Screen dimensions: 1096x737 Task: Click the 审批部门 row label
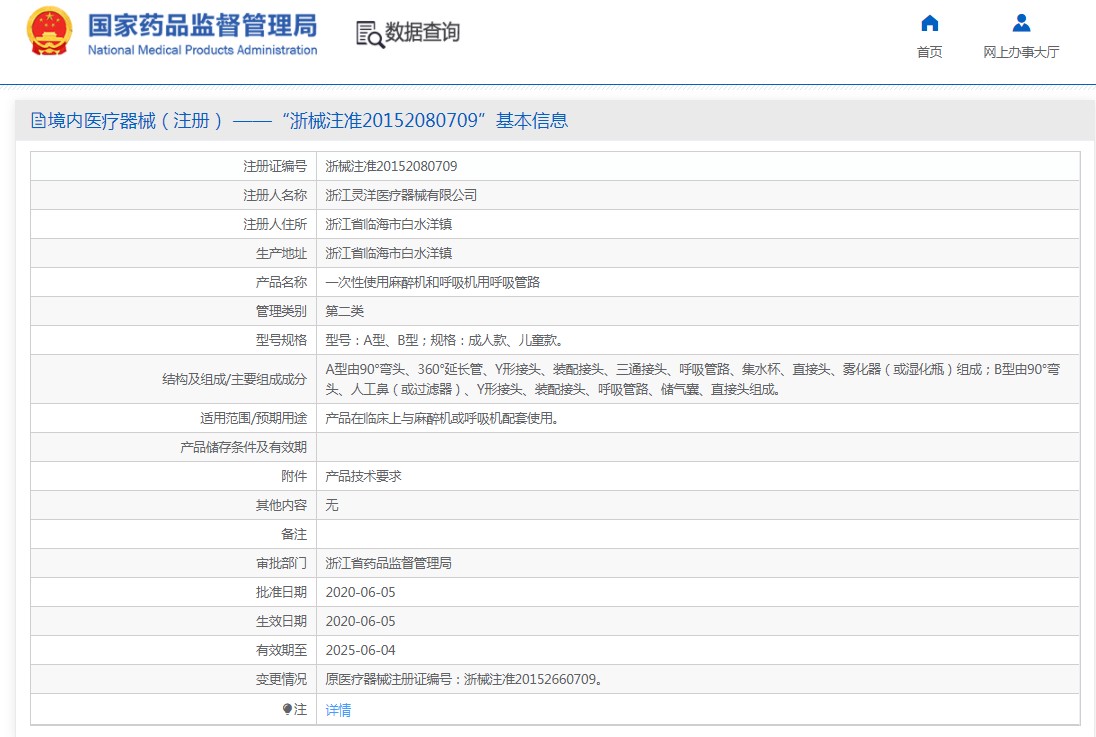pyautogui.click(x=281, y=563)
